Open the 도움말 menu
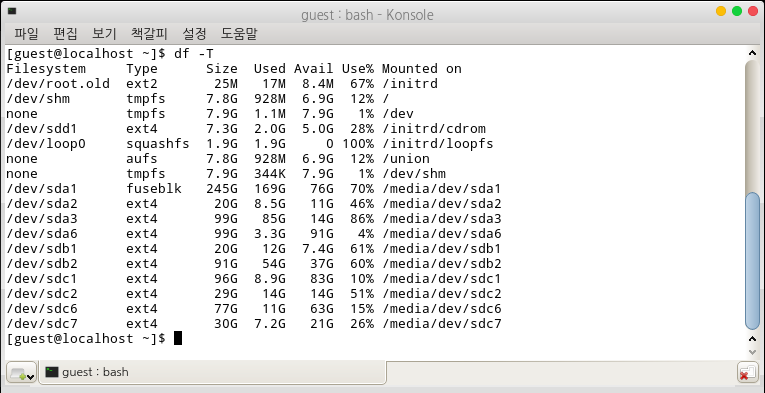765x393 pixels. (x=239, y=34)
